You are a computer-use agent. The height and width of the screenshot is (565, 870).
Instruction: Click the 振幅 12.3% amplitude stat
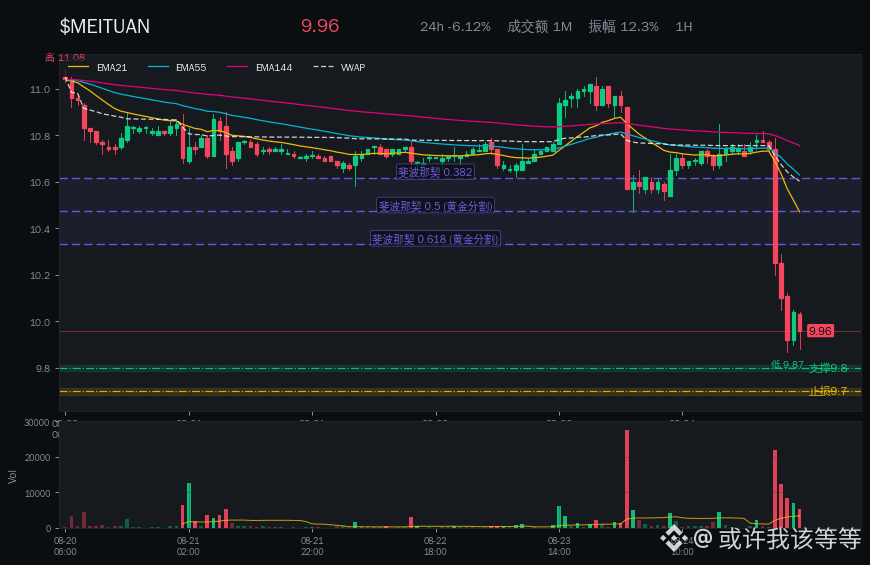click(x=624, y=27)
